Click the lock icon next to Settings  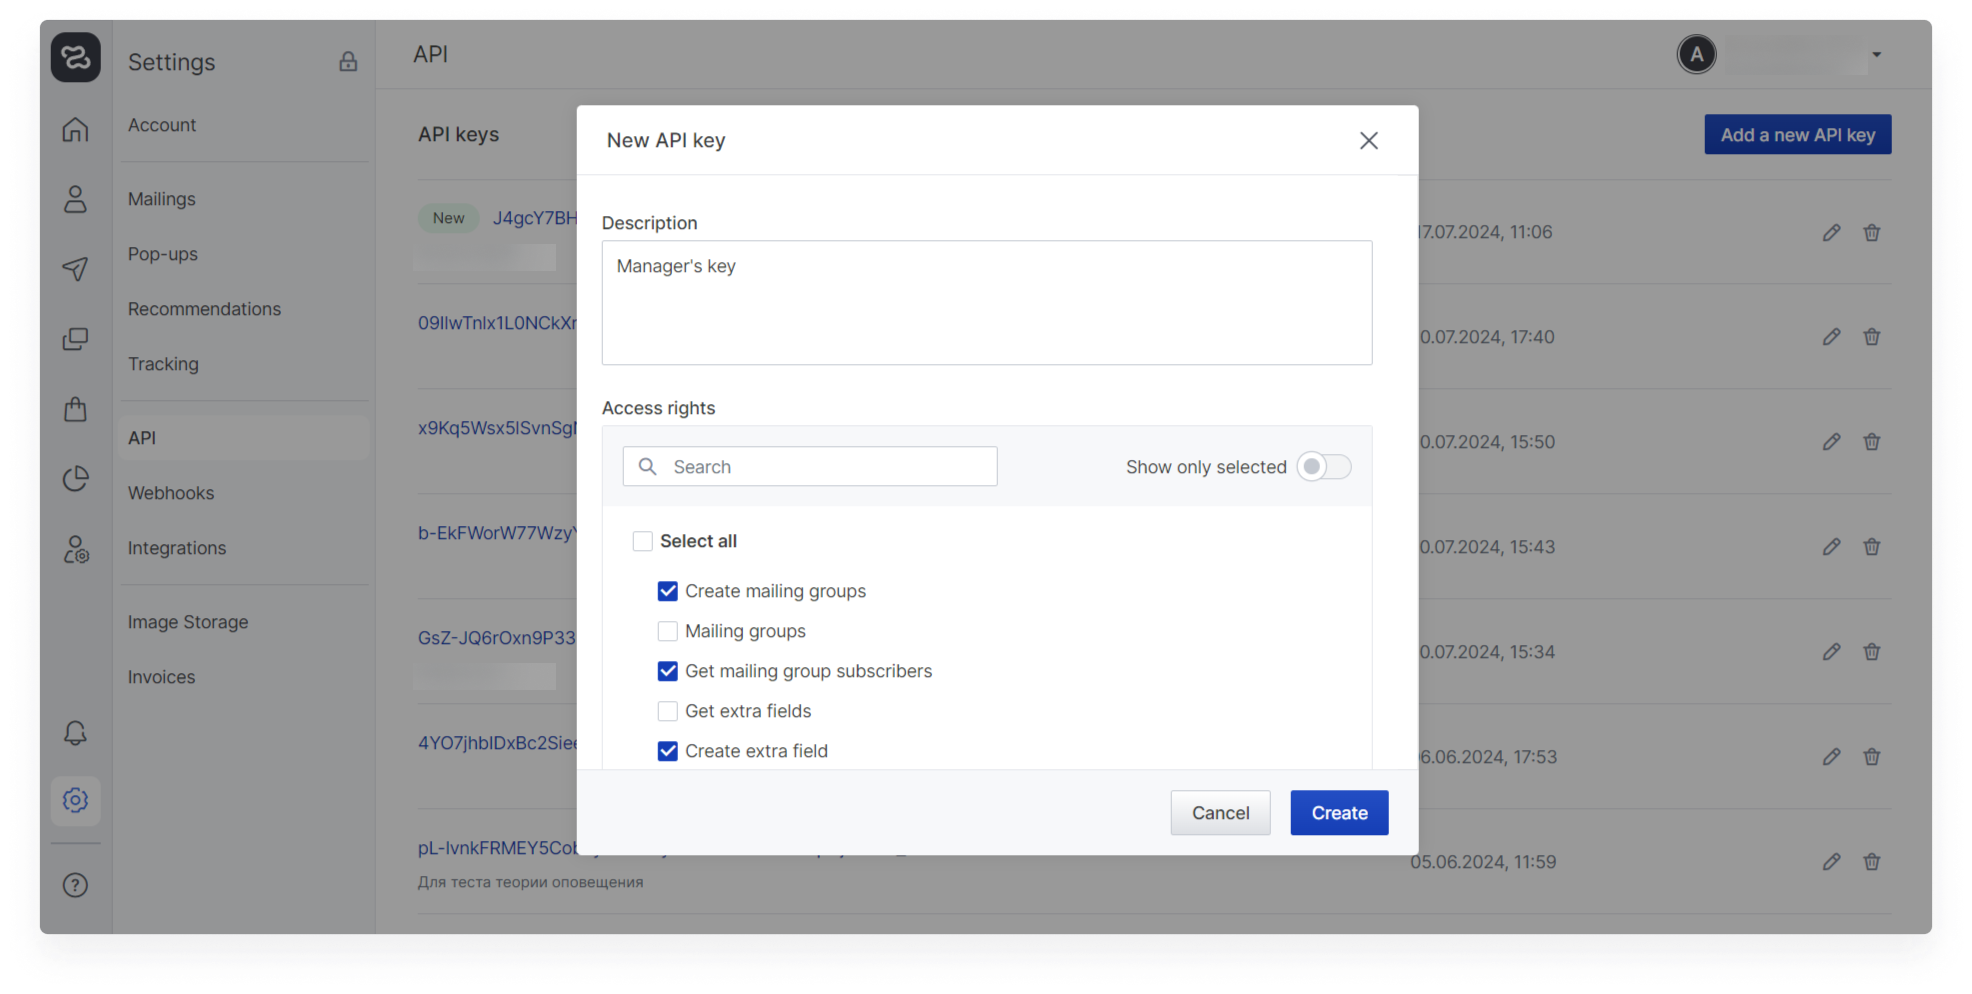pyautogui.click(x=348, y=62)
